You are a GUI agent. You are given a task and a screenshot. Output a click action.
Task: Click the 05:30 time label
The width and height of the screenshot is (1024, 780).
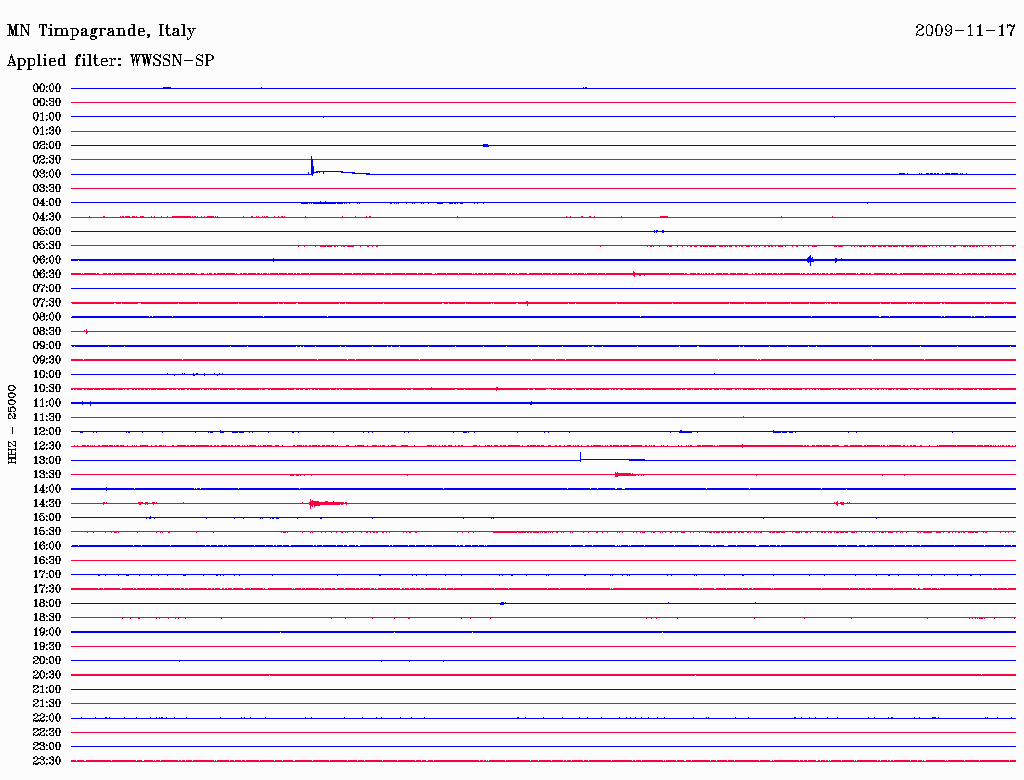point(47,246)
